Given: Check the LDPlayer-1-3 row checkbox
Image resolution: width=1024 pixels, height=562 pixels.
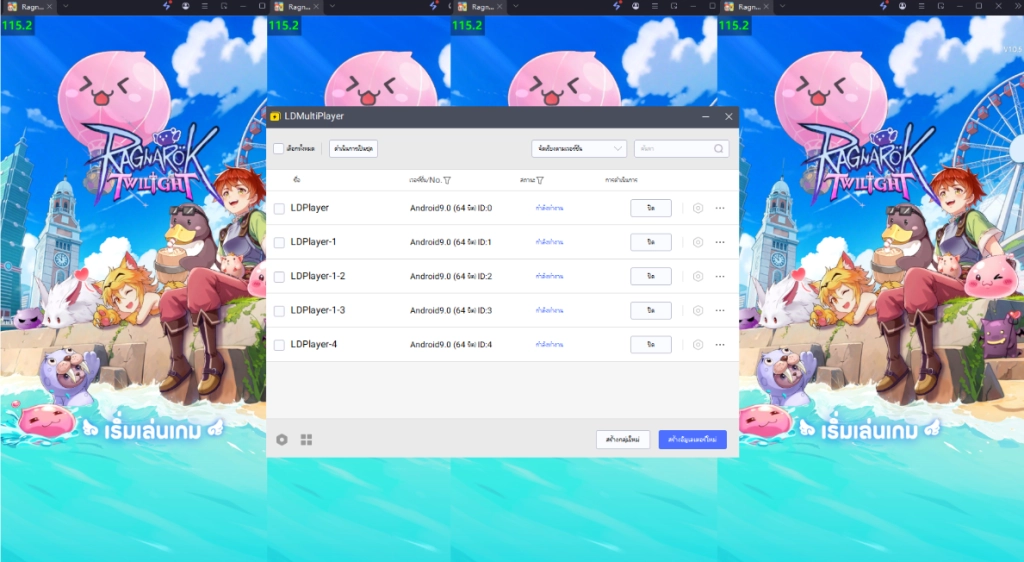Looking at the screenshot, I should [279, 311].
